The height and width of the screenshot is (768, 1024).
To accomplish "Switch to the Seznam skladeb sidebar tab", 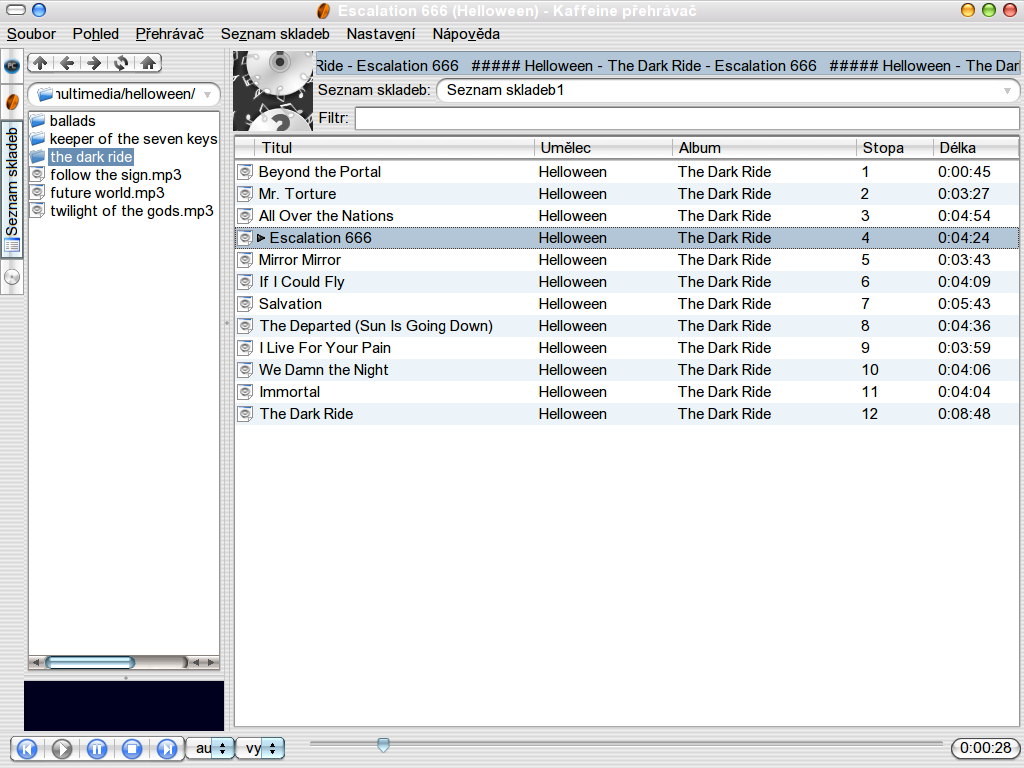I will coord(12,189).
